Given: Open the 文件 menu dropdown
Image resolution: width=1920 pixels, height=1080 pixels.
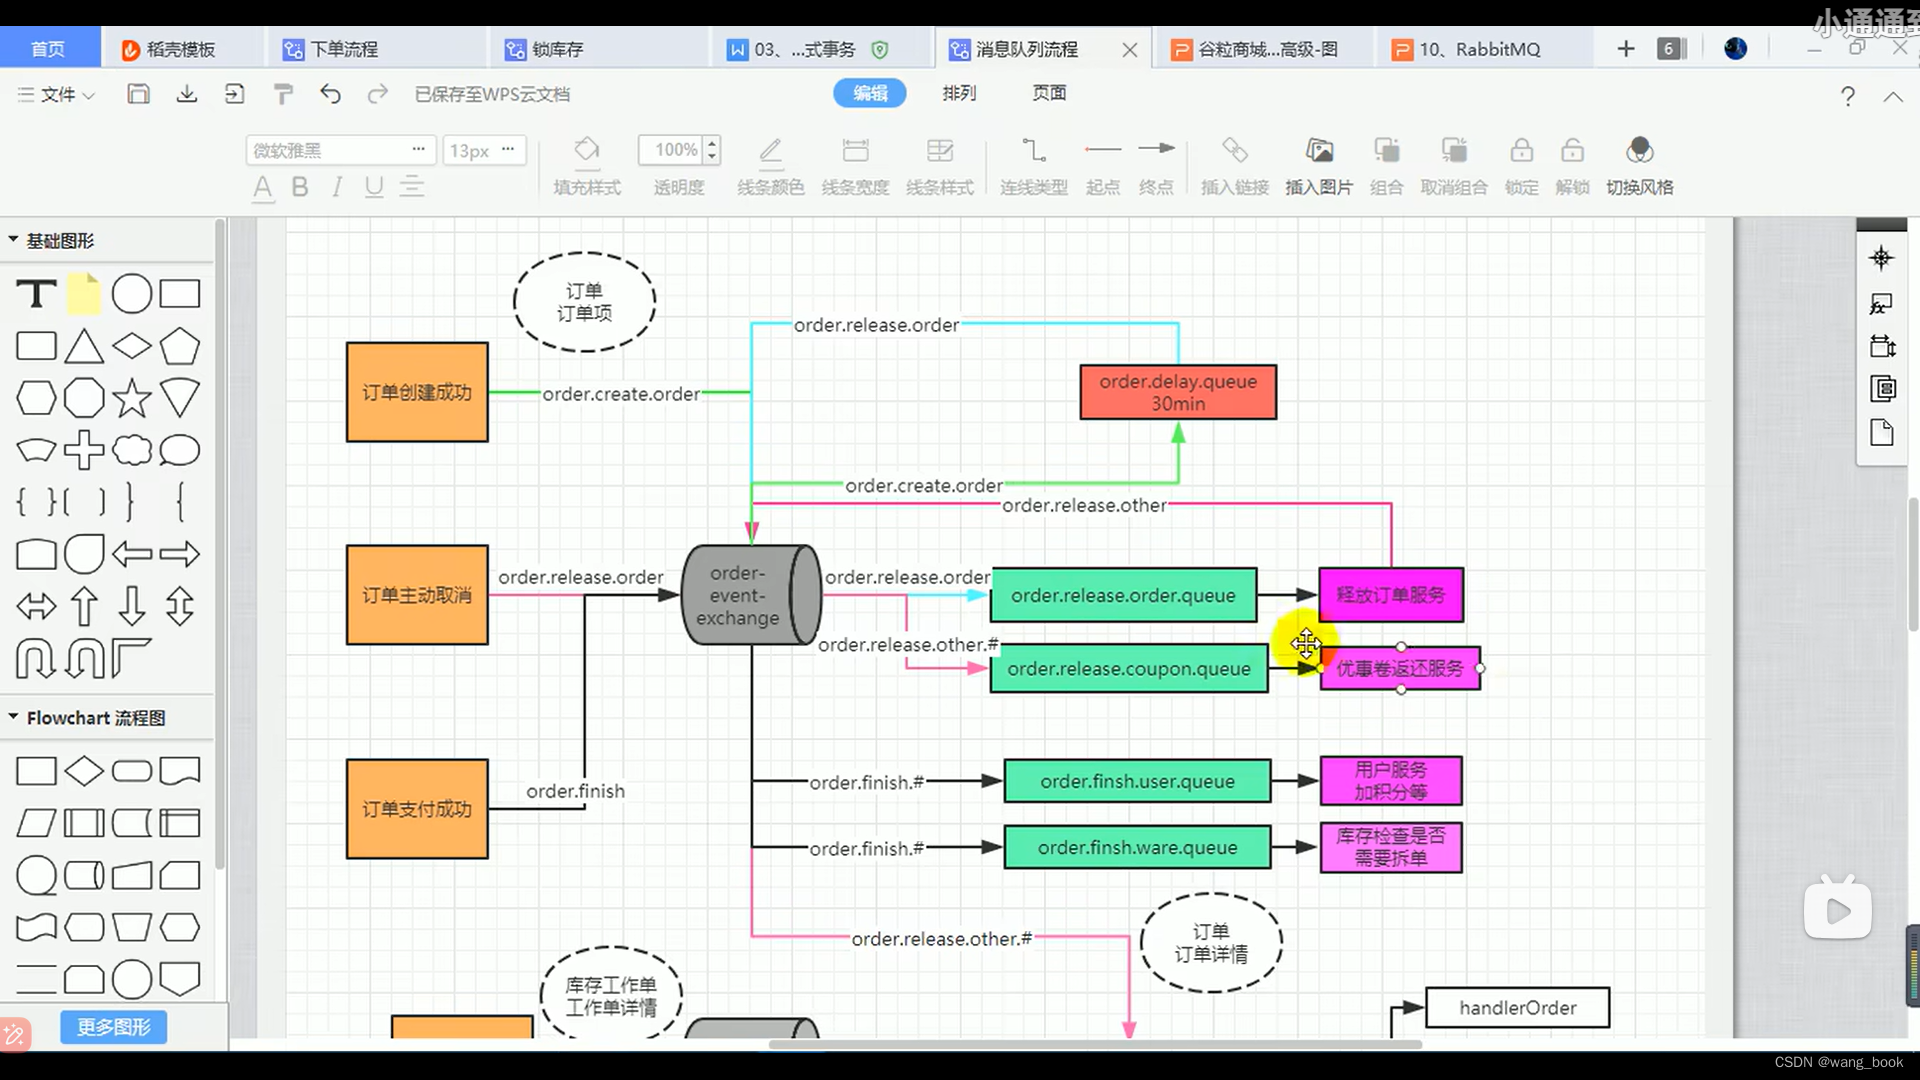Looking at the screenshot, I should [56, 94].
